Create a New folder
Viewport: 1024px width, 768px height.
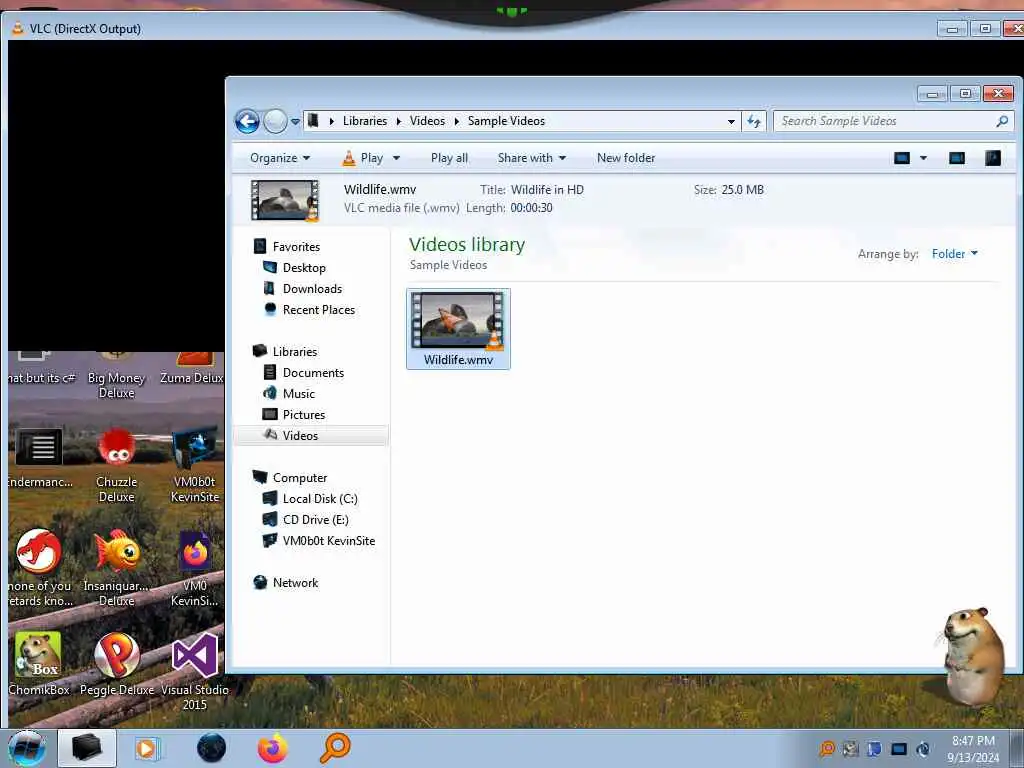(626, 158)
